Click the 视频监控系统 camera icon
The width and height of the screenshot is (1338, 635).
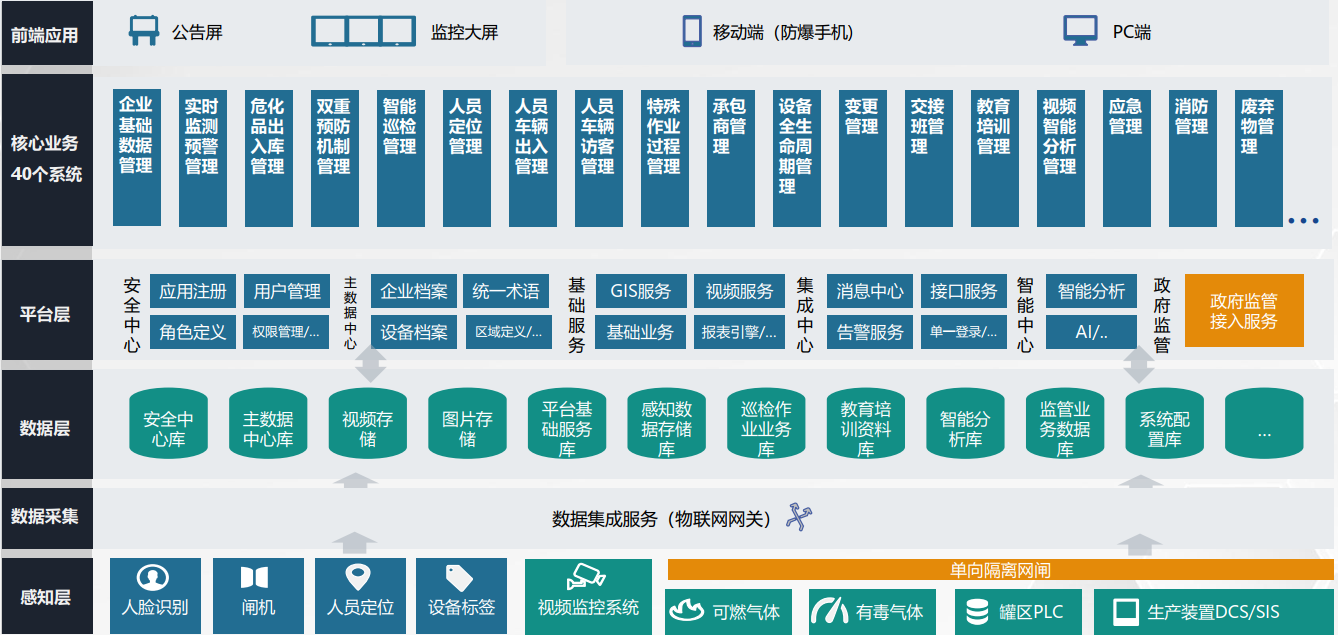click(x=586, y=577)
